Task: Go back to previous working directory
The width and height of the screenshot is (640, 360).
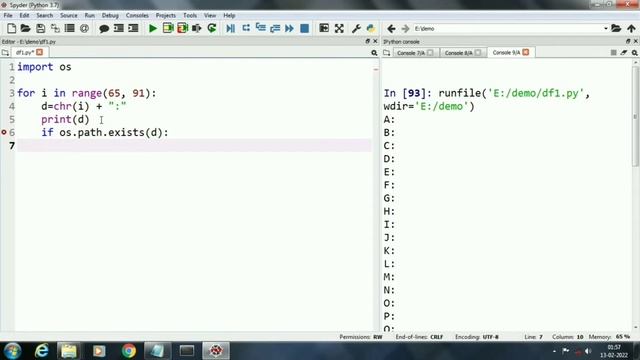Action: point(391,29)
